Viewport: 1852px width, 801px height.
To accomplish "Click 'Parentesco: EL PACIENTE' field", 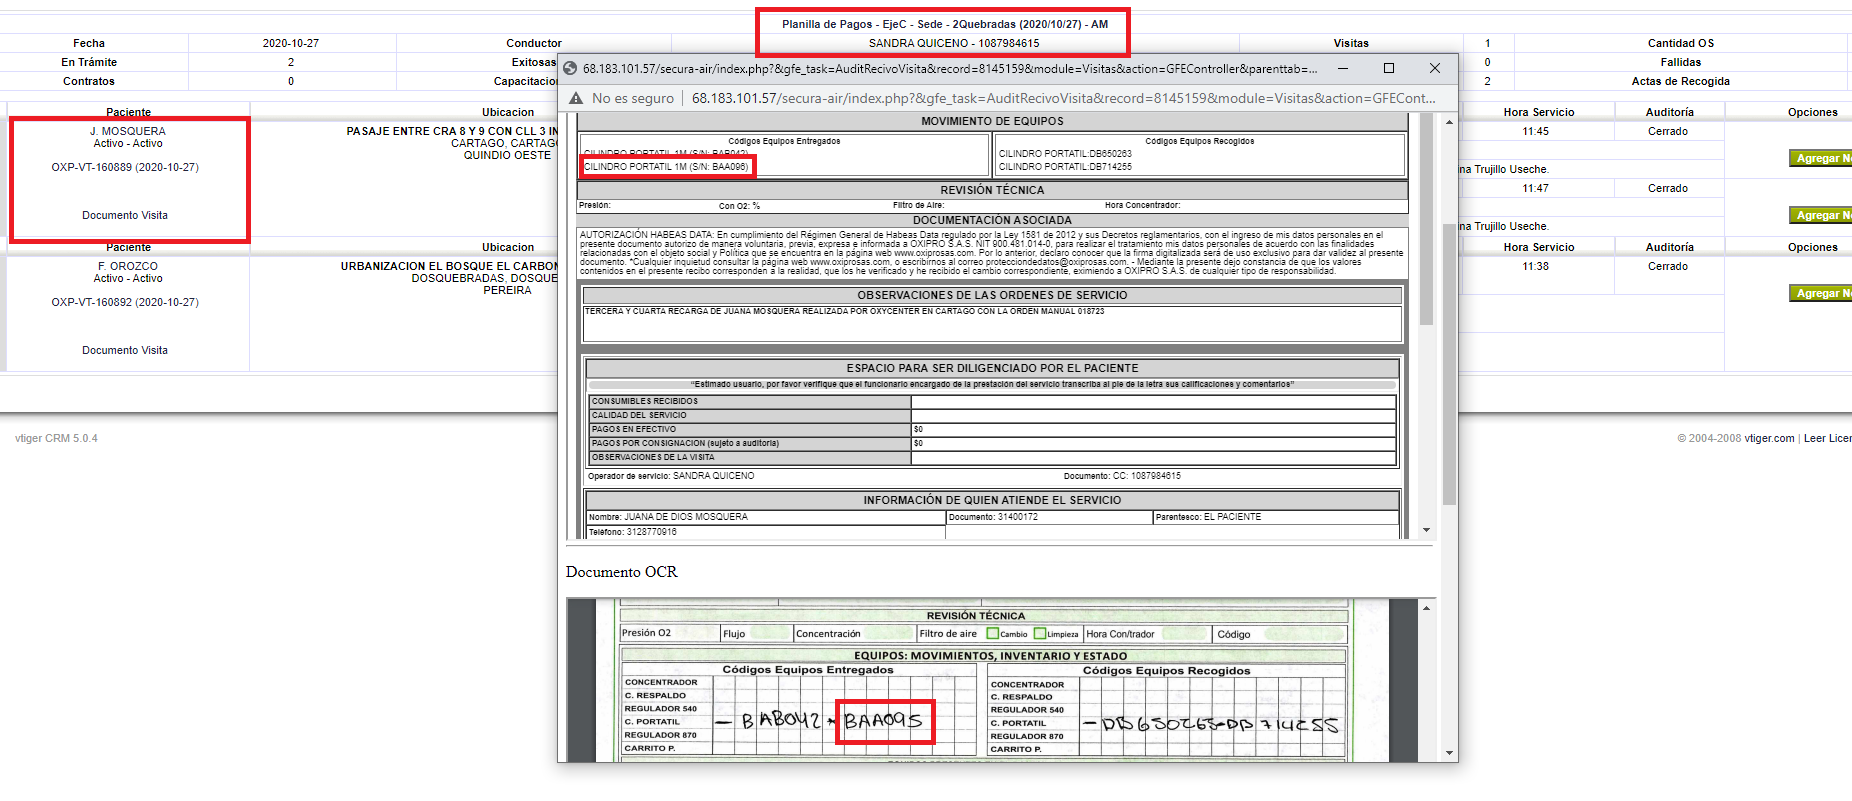I will [1208, 517].
